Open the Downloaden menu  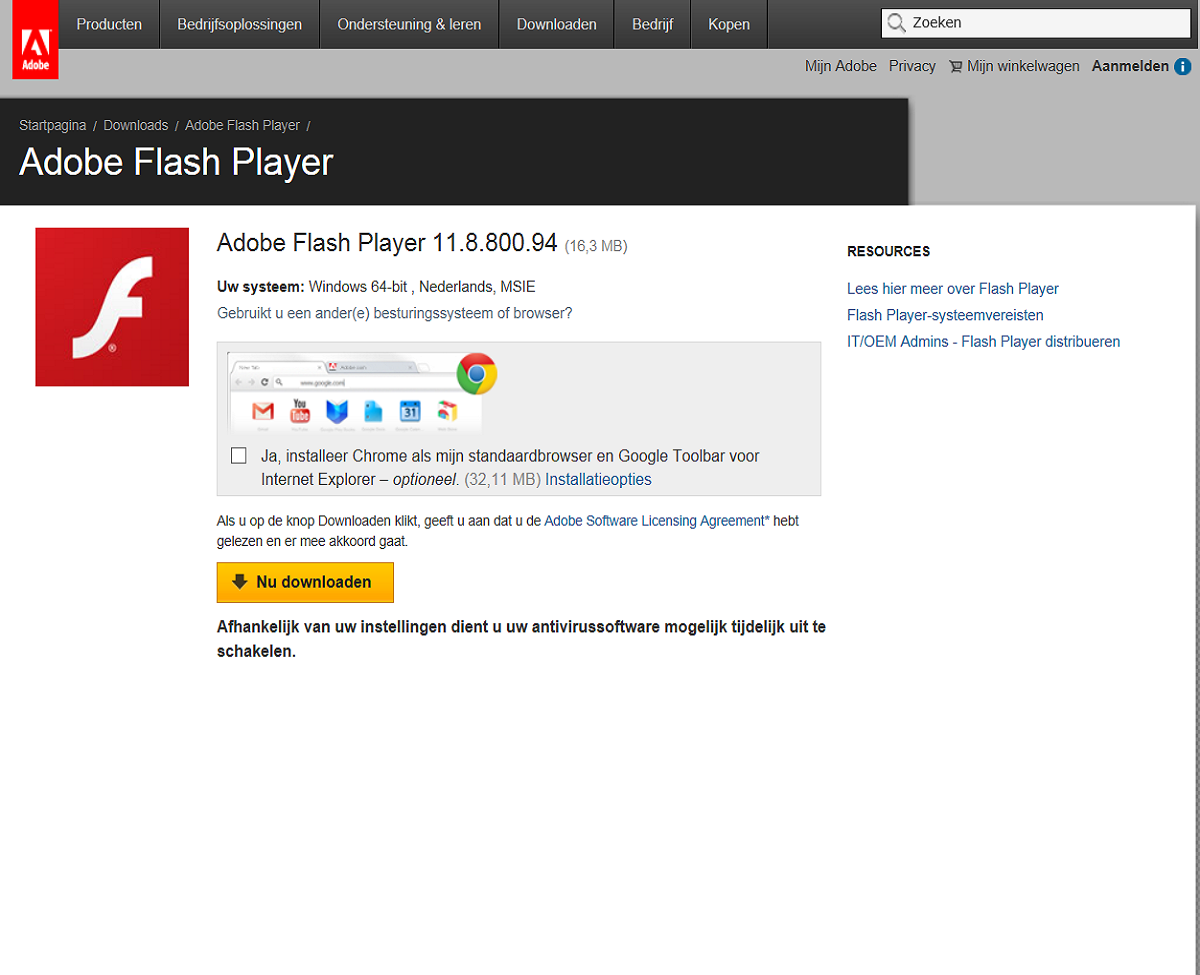coord(557,24)
